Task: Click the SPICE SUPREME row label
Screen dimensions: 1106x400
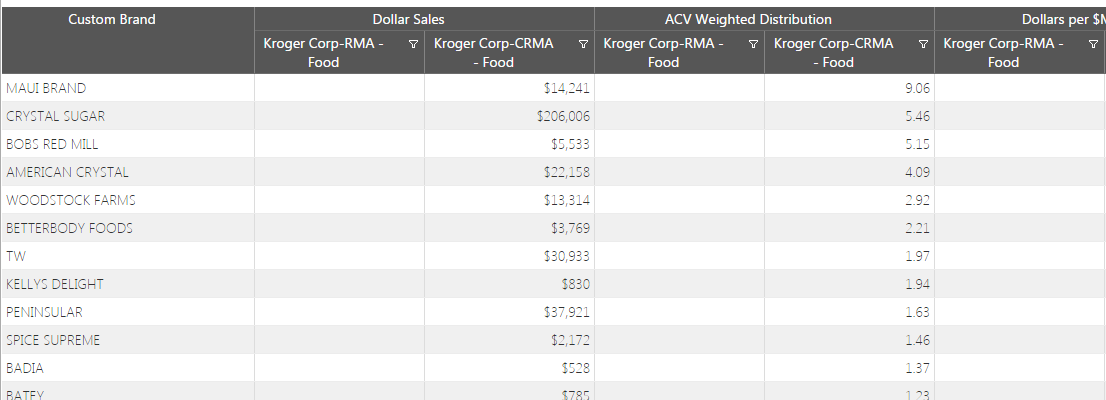Action: pyautogui.click(x=53, y=340)
